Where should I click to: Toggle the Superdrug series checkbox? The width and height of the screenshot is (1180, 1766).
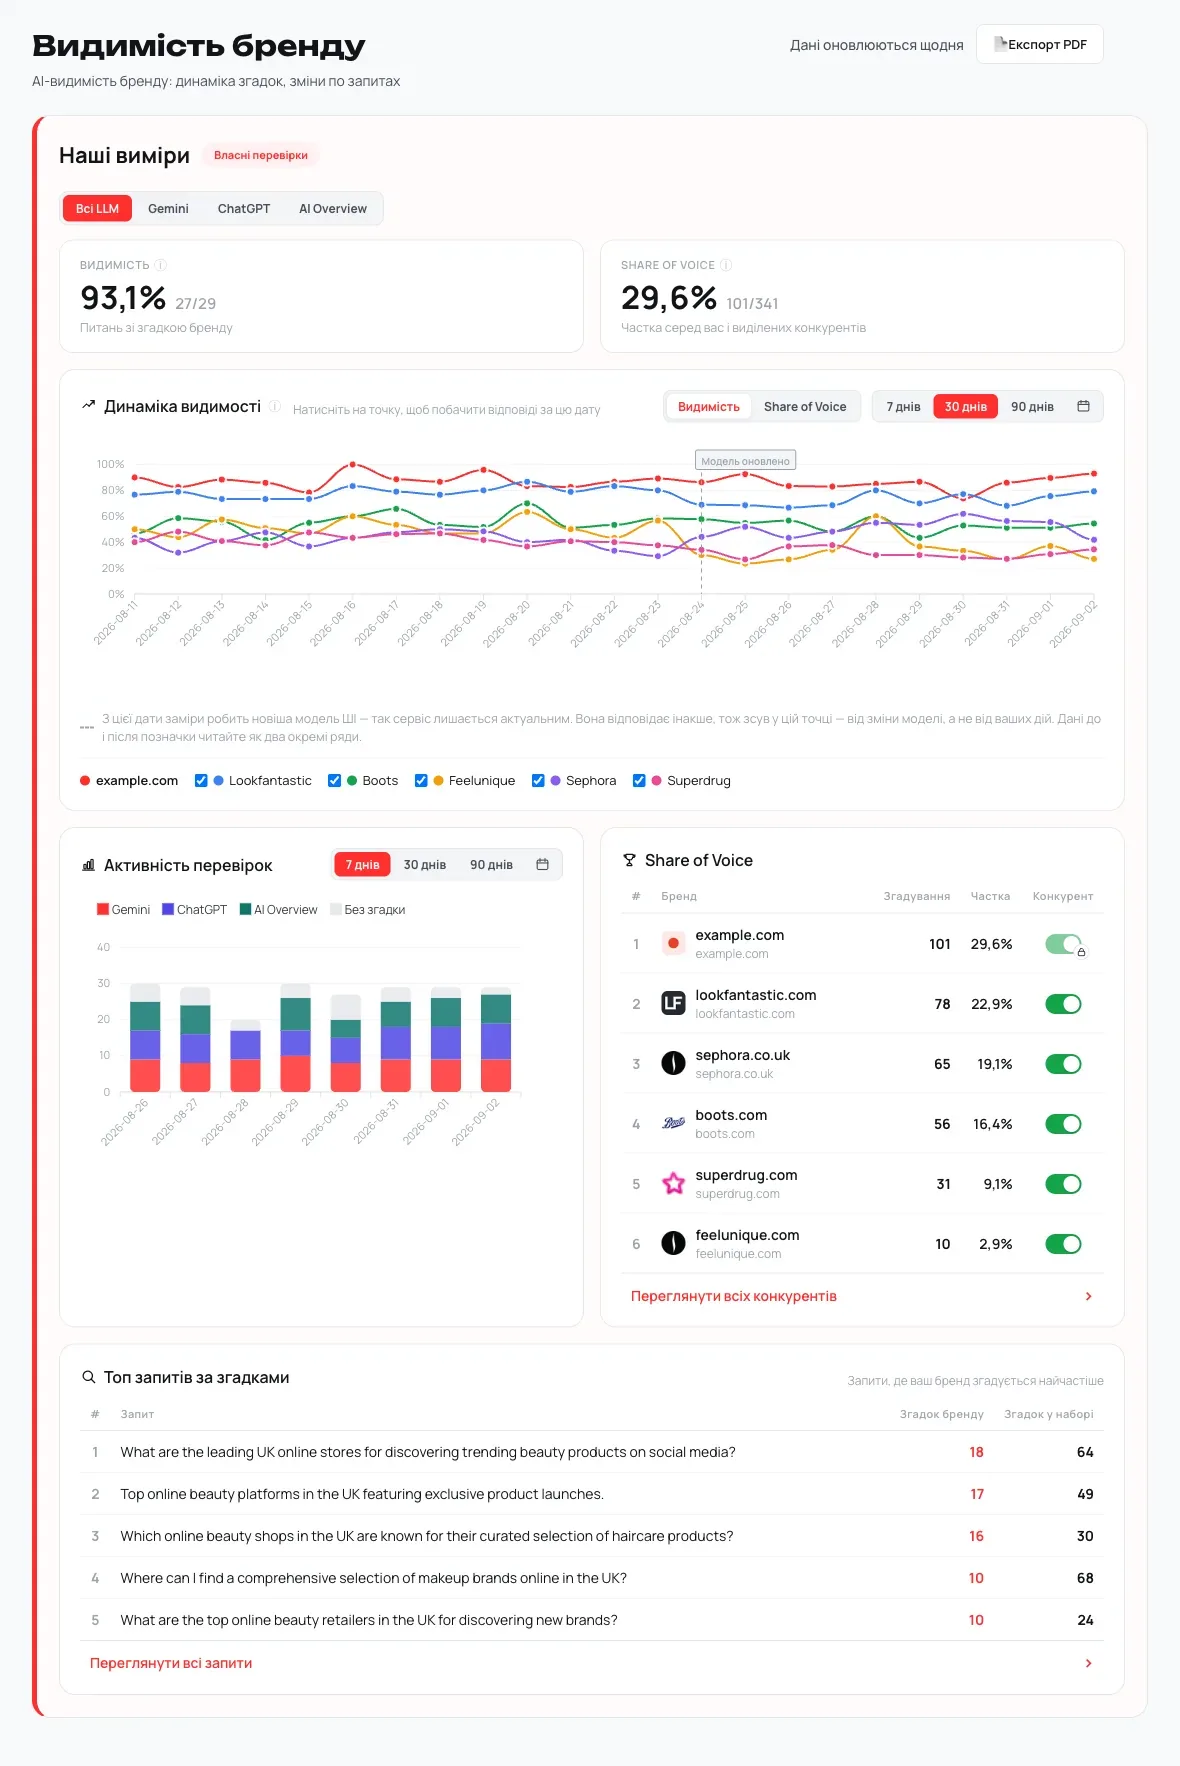(x=639, y=781)
